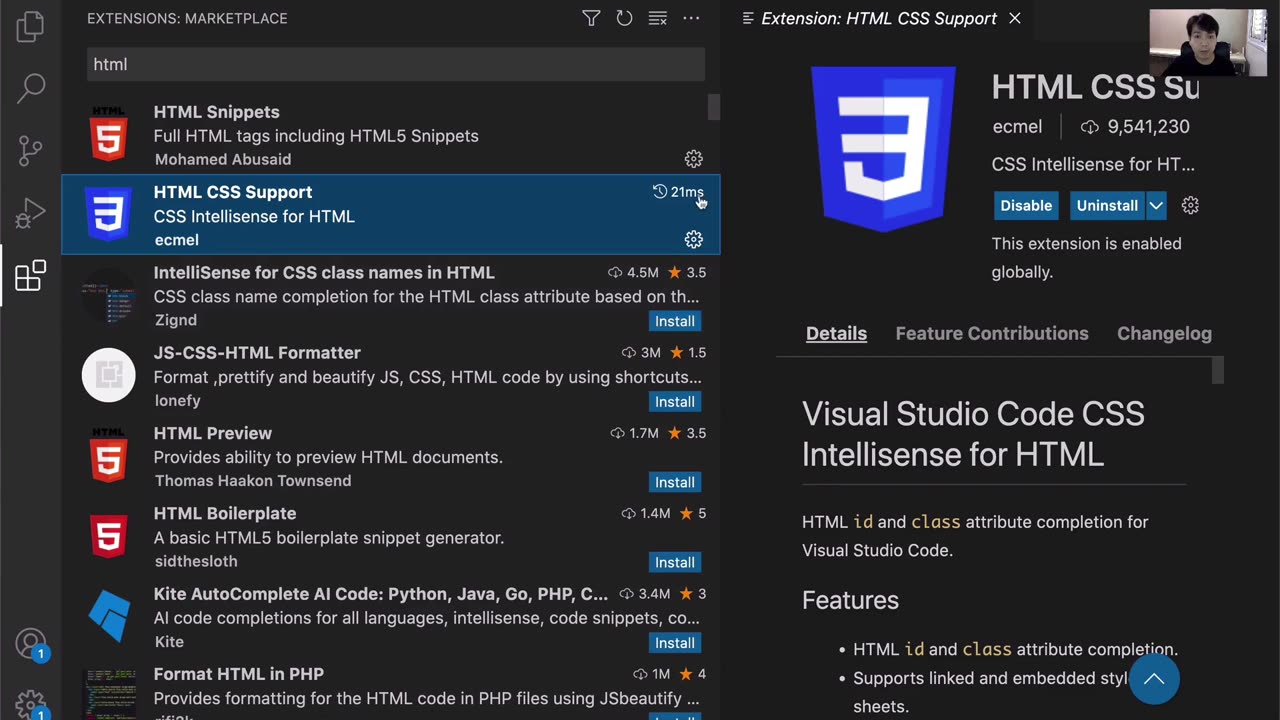This screenshot has width=1280, height=720.
Task: Open HTML CSS Support row manage gear
Action: click(x=693, y=239)
